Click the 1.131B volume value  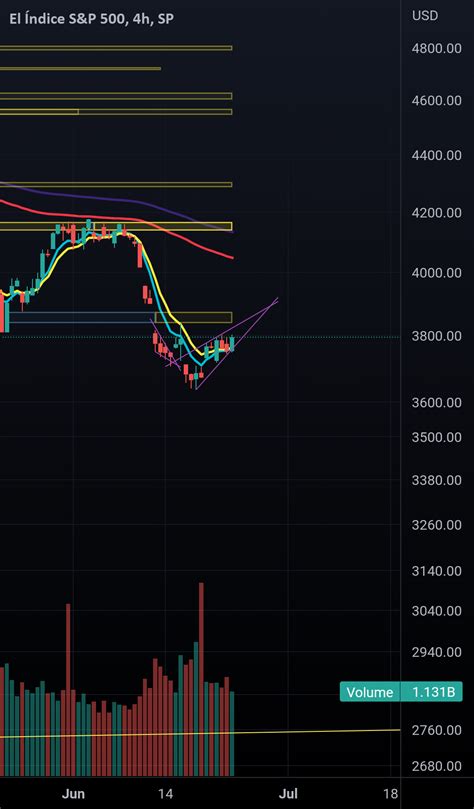tap(433, 692)
